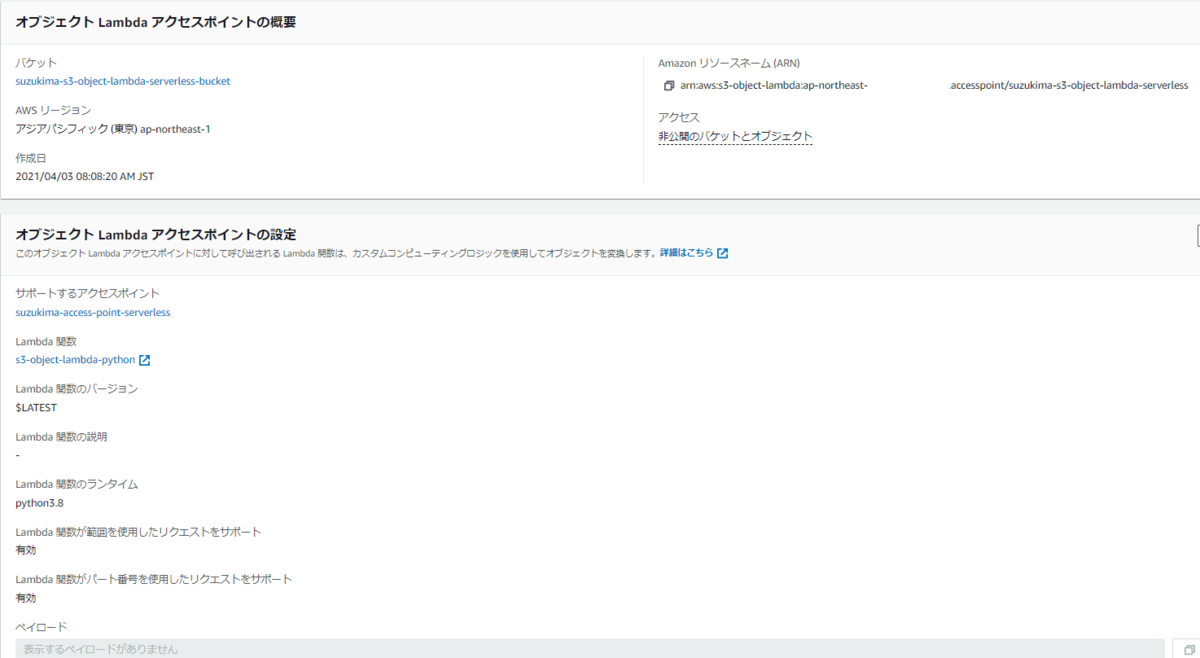Select 有効 under part number request support
This screenshot has width=1200, height=658.
(x=24, y=597)
